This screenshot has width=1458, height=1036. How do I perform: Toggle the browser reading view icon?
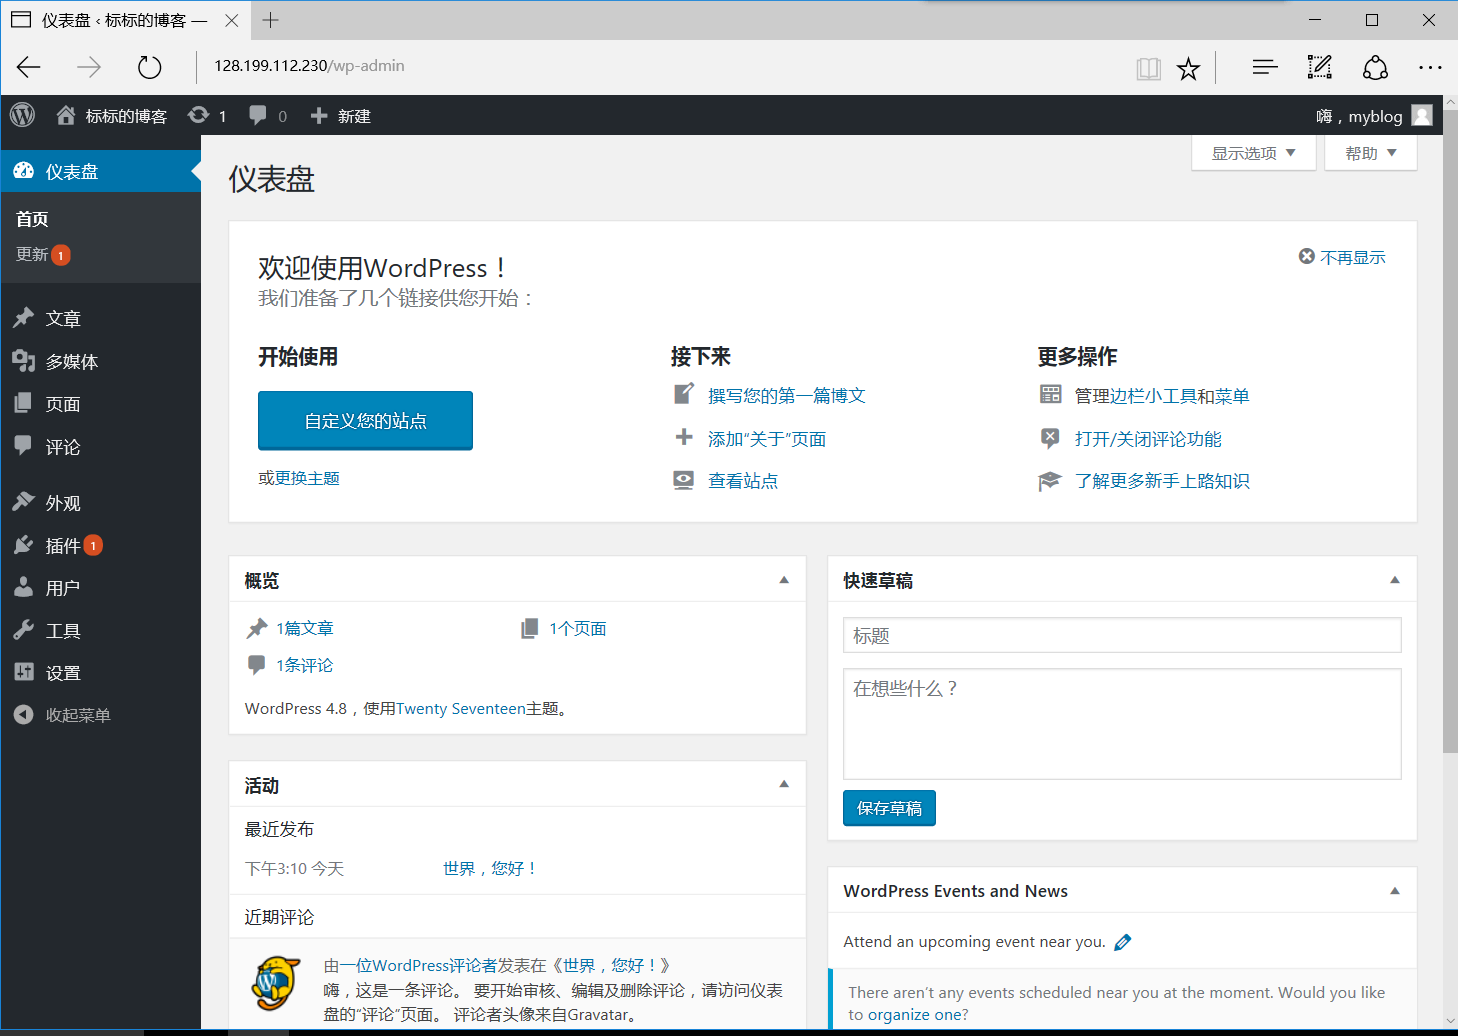click(x=1148, y=68)
